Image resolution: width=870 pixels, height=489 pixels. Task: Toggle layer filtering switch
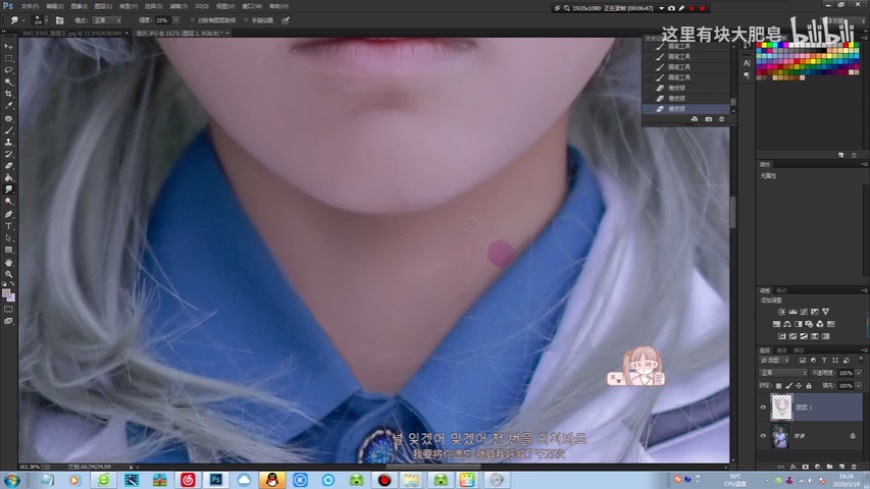pos(861,361)
